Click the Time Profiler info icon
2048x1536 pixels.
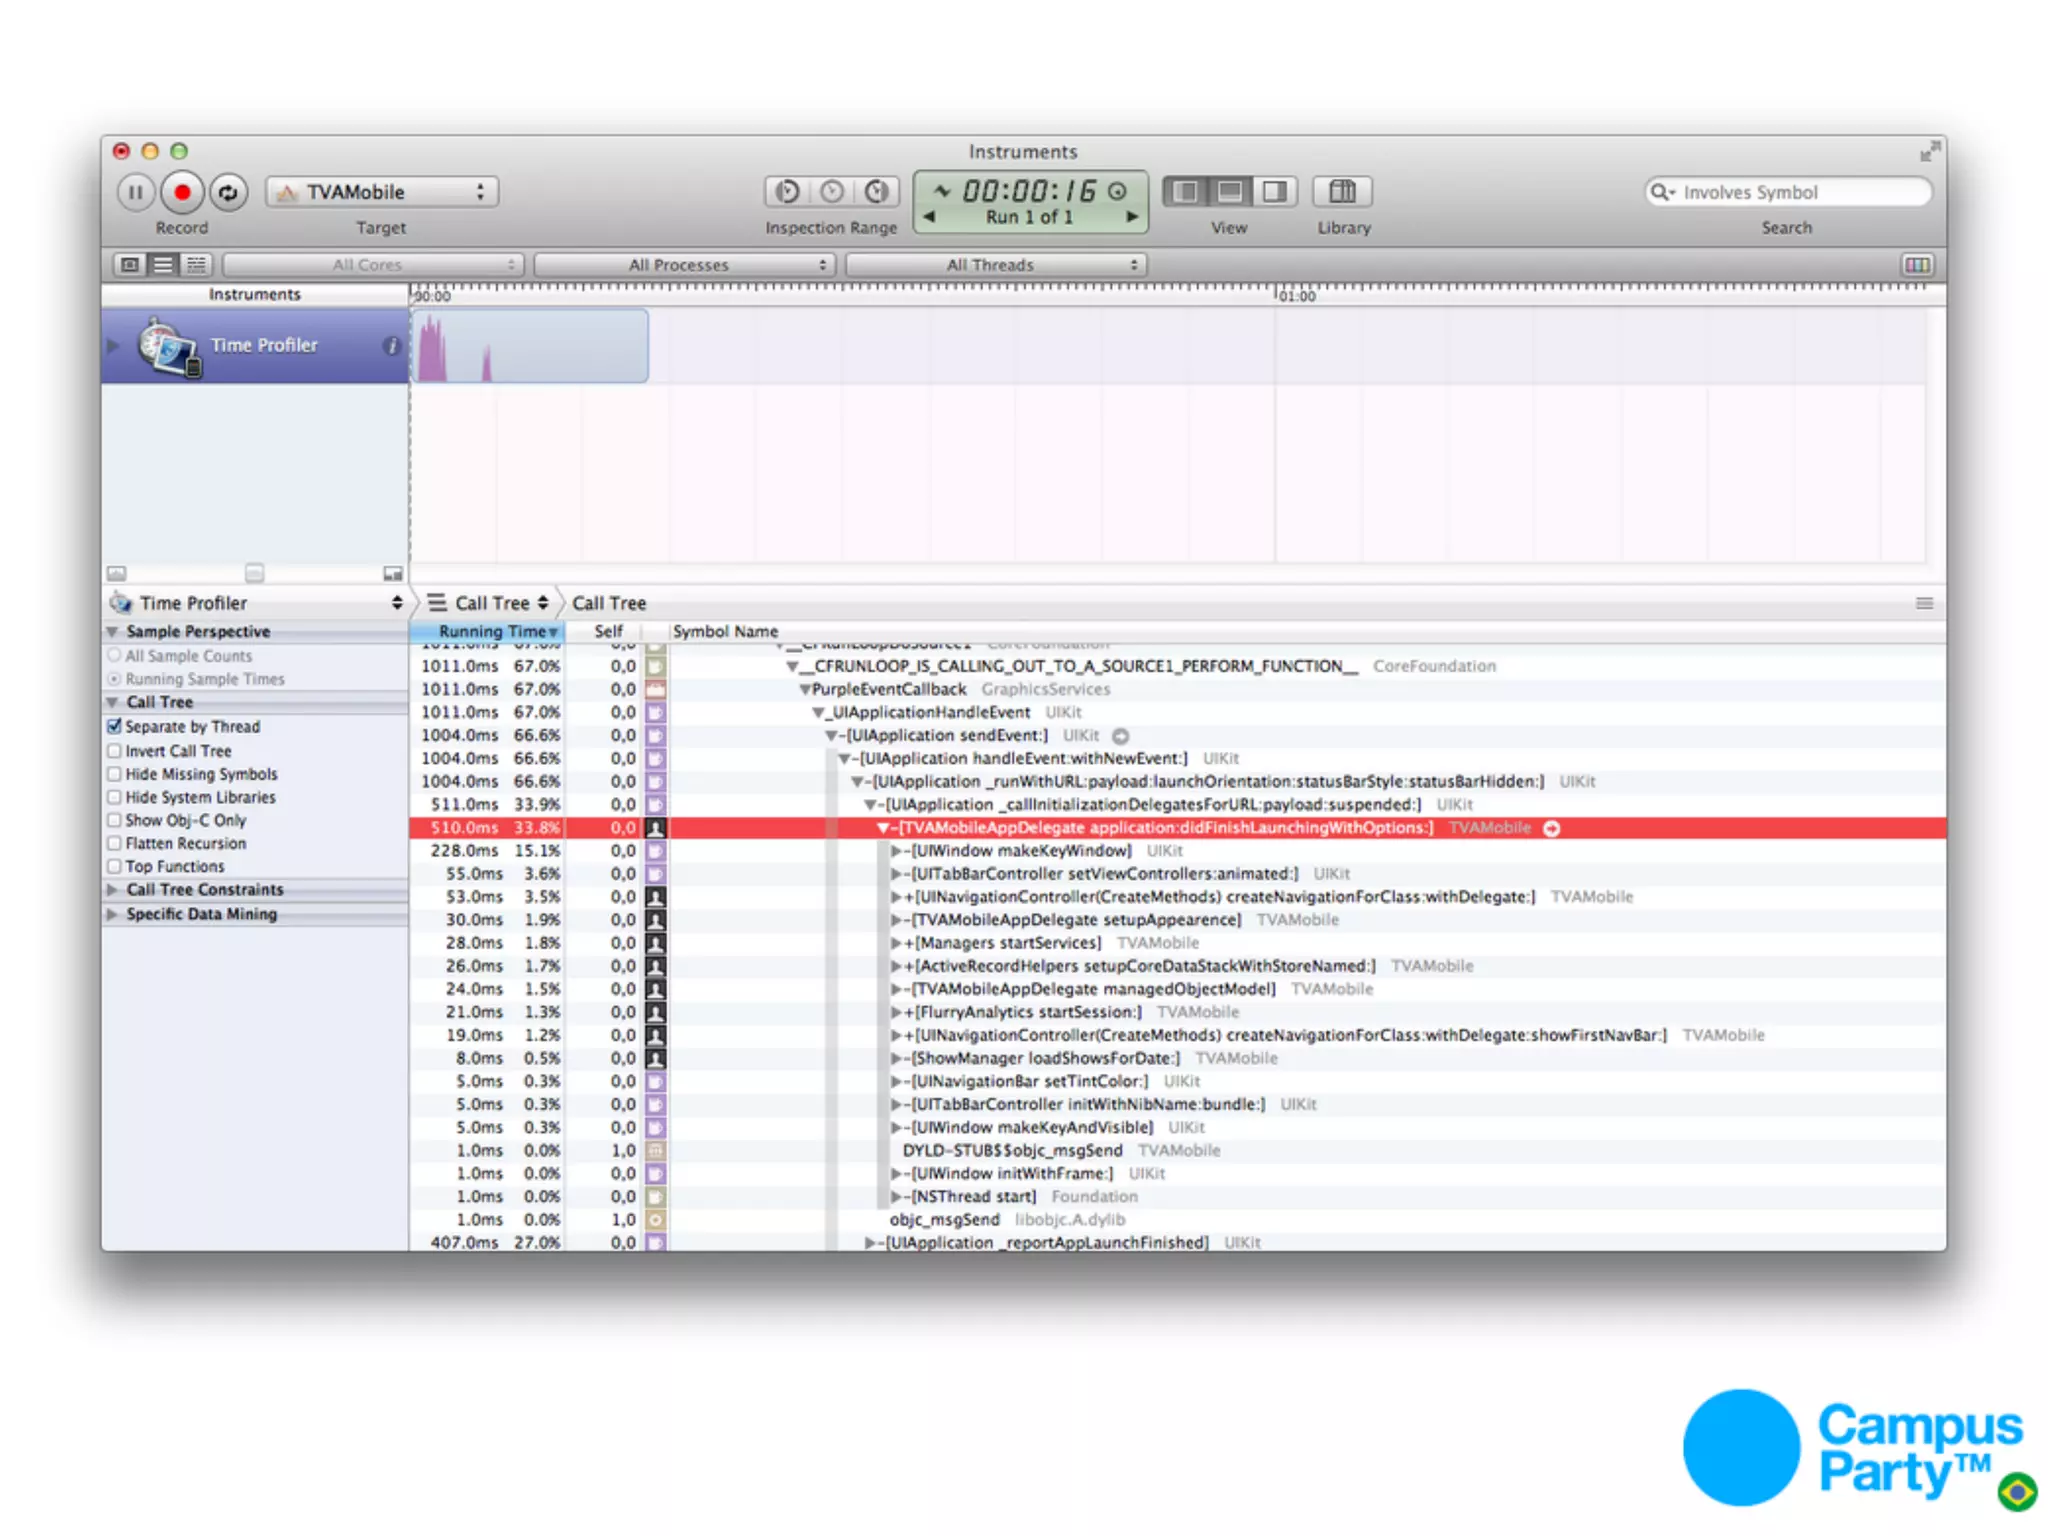[x=391, y=345]
